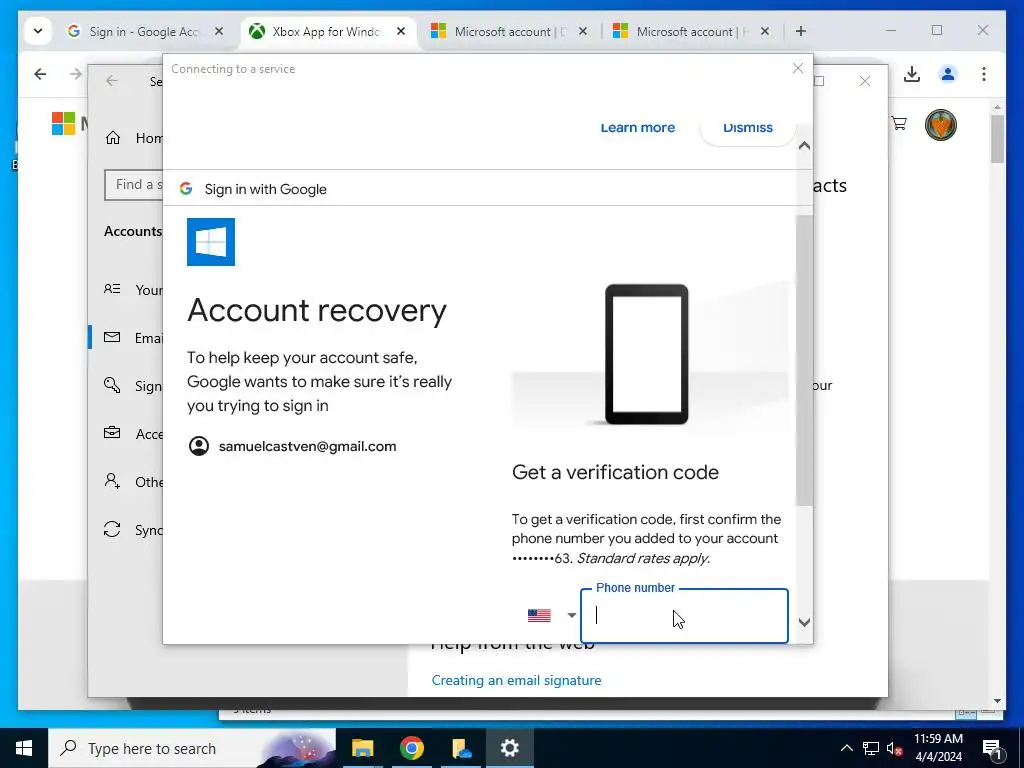This screenshot has width=1024, height=768.
Task: Click the Microsoft logo on webpage
Action: pyautogui.click(x=63, y=123)
